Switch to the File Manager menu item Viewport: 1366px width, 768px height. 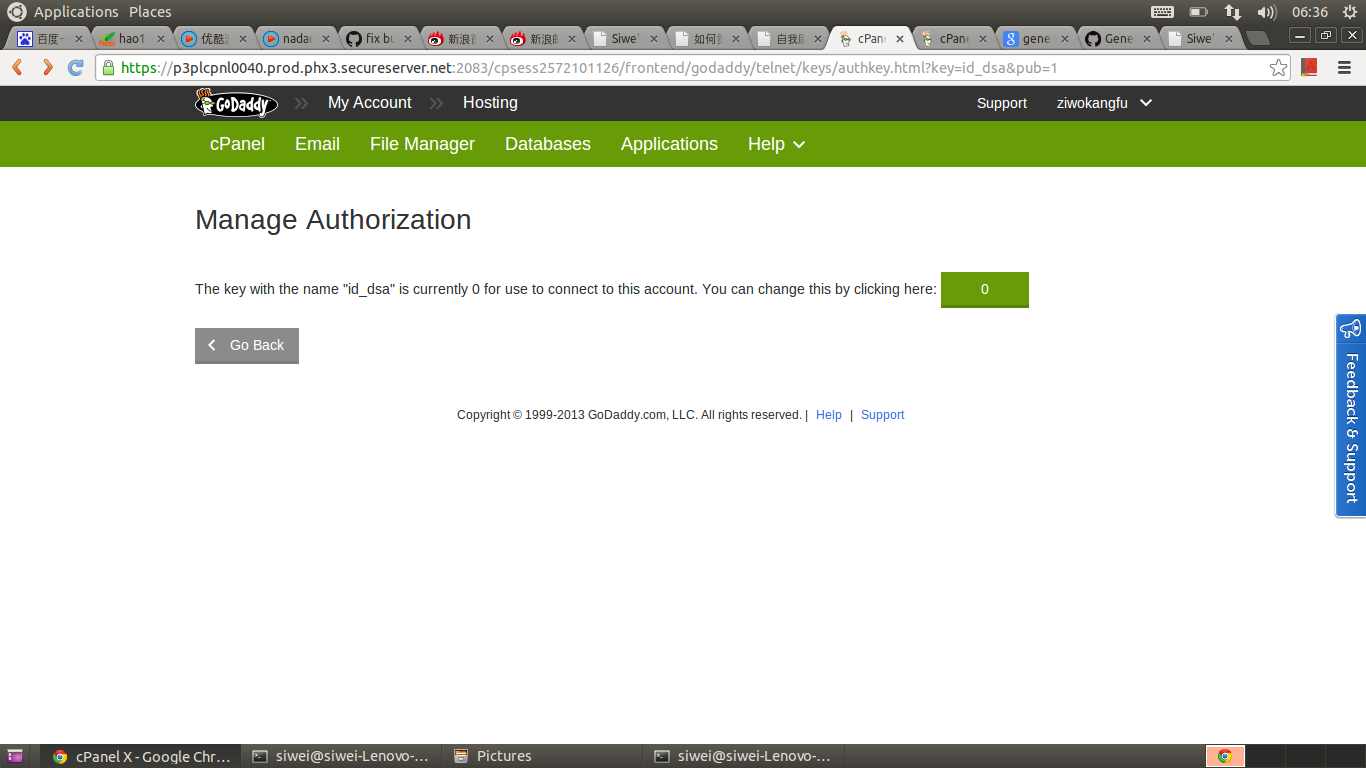click(x=422, y=144)
